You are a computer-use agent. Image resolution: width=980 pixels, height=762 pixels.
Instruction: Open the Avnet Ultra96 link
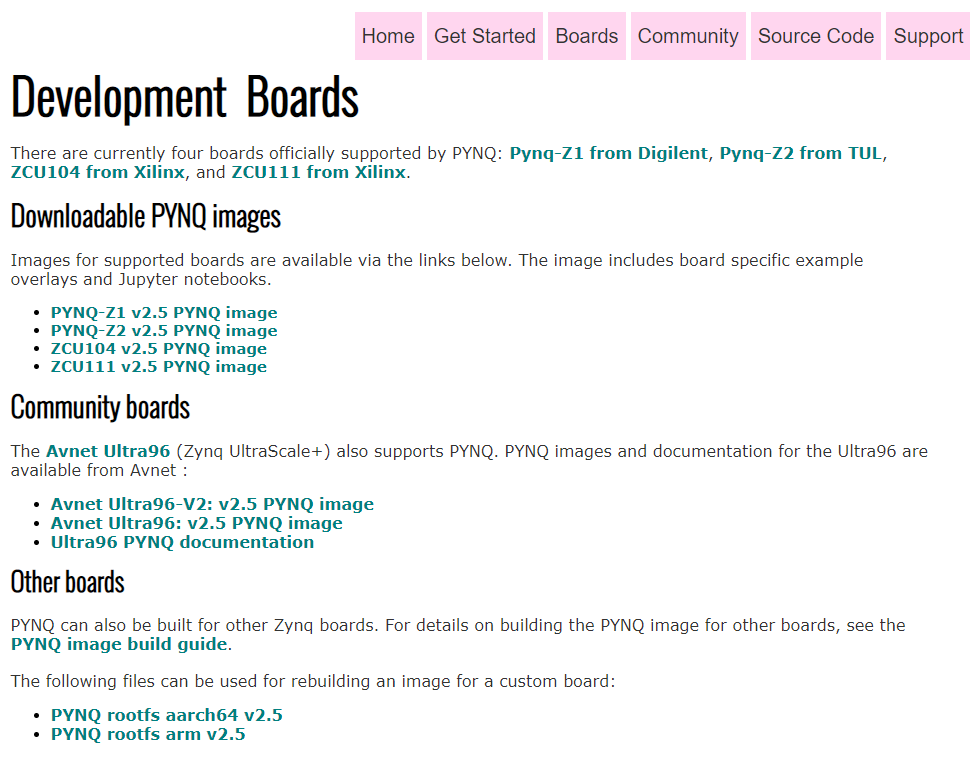click(x=107, y=450)
